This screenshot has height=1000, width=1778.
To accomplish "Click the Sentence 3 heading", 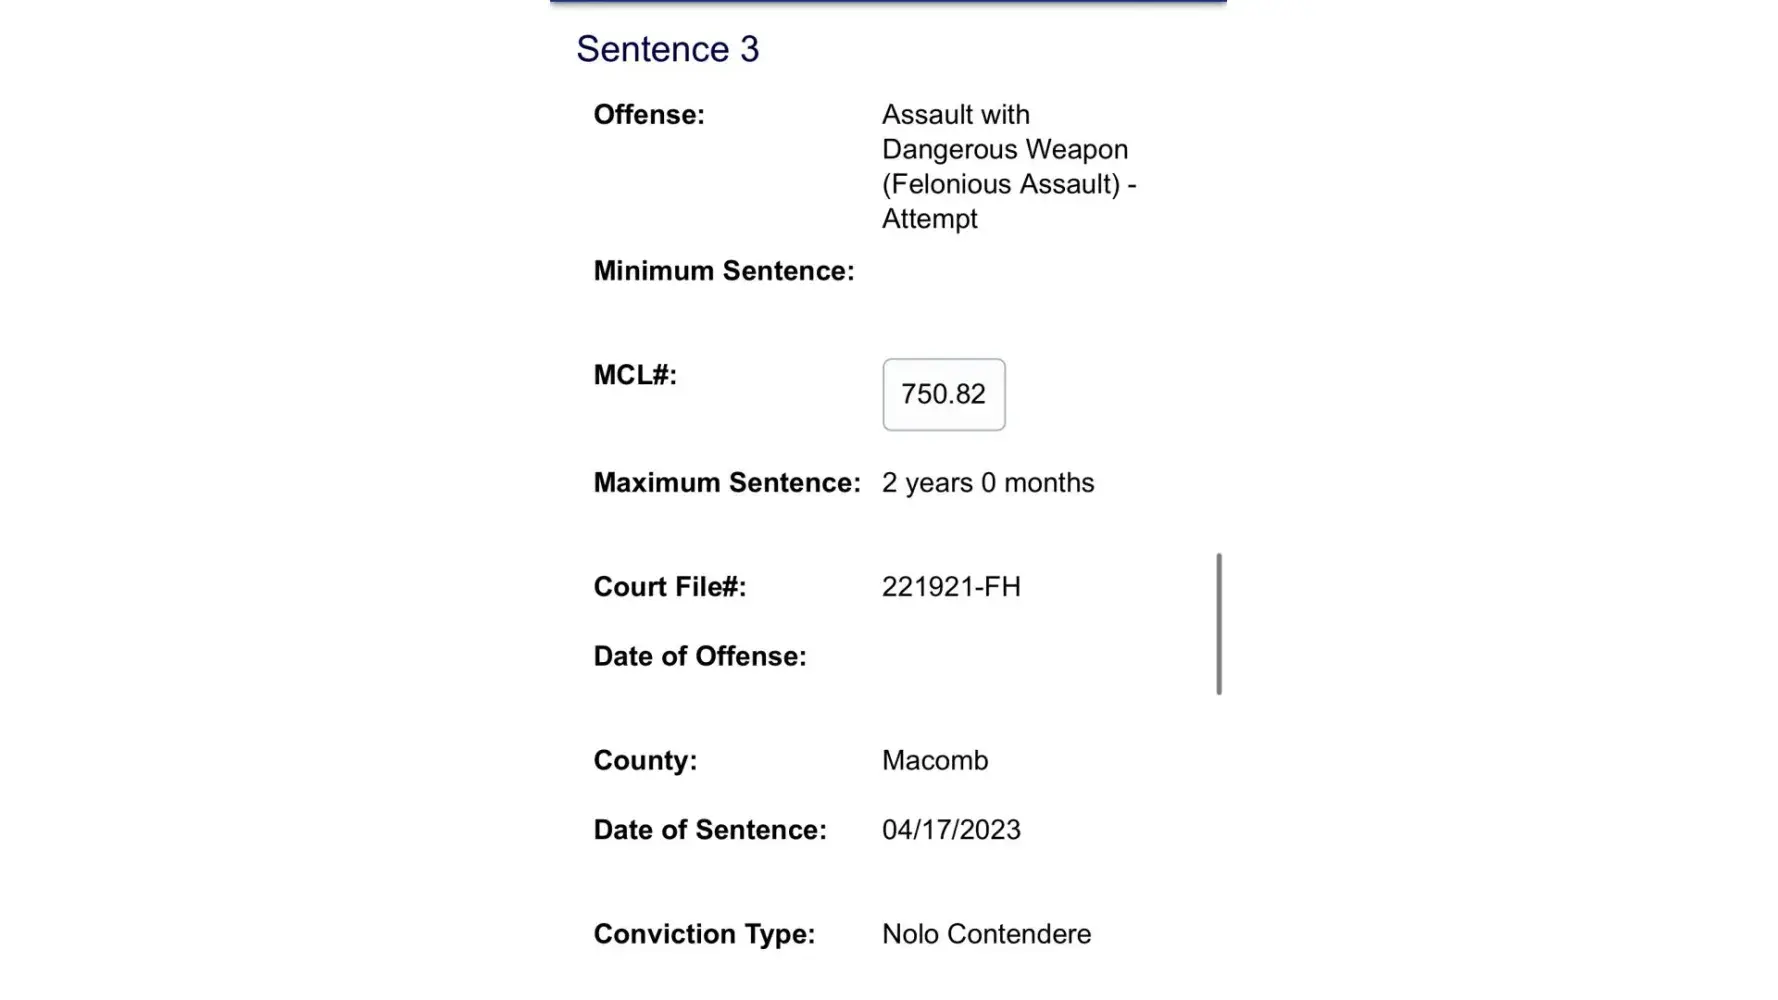I will point(667,49).
